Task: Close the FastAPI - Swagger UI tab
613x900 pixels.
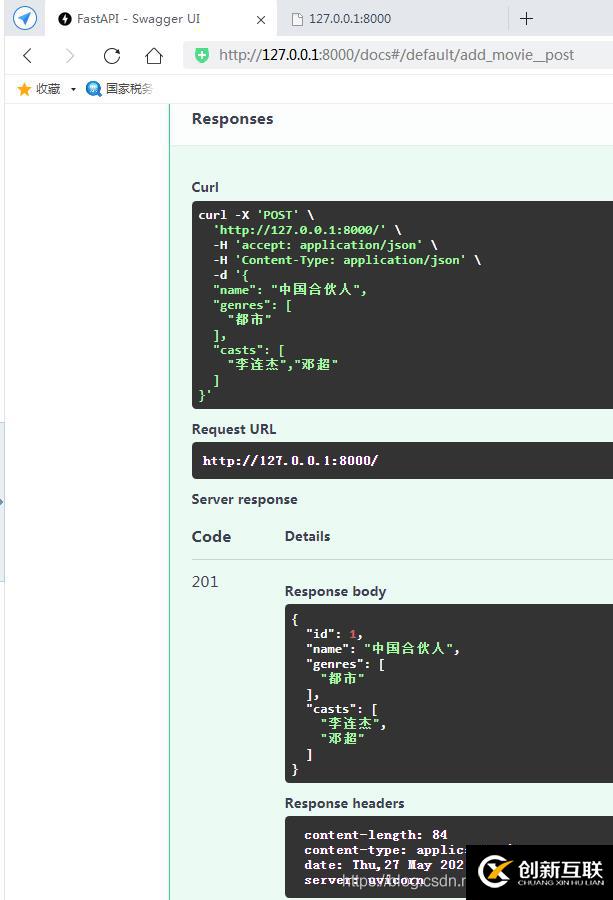Action: click(x=261, y=20)
